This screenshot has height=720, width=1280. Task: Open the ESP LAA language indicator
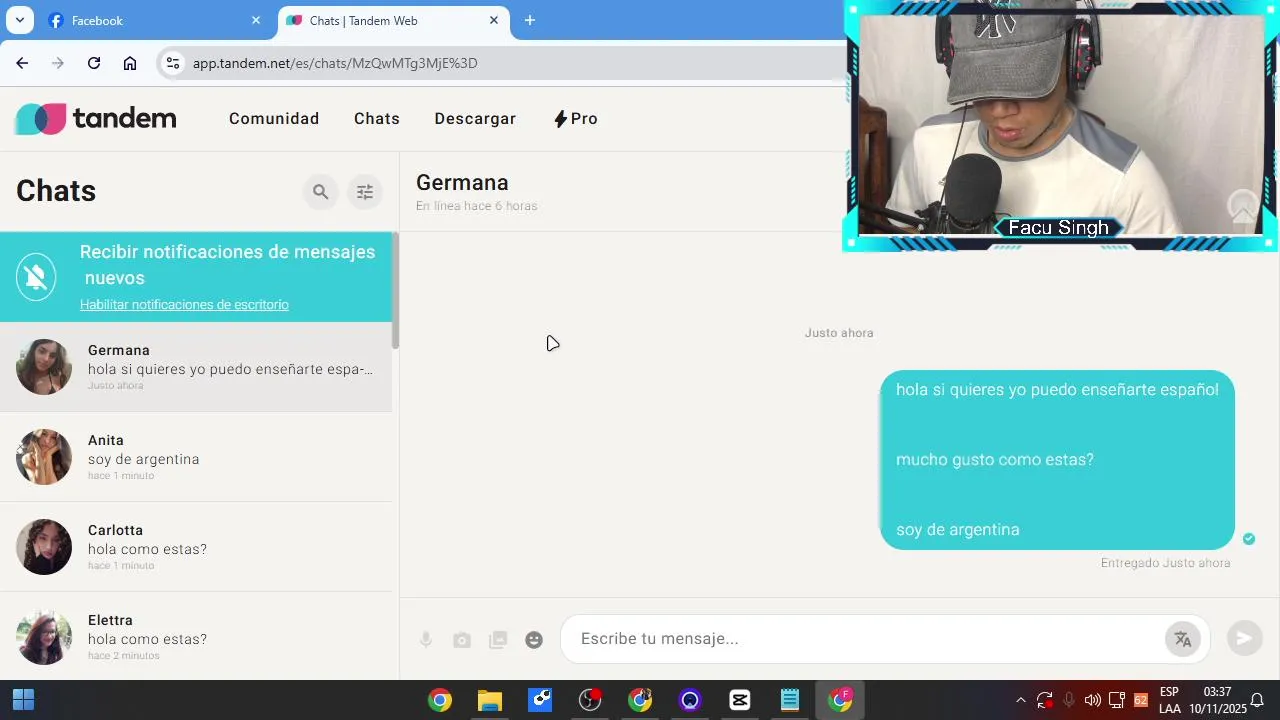click(x=1169, y=700)
